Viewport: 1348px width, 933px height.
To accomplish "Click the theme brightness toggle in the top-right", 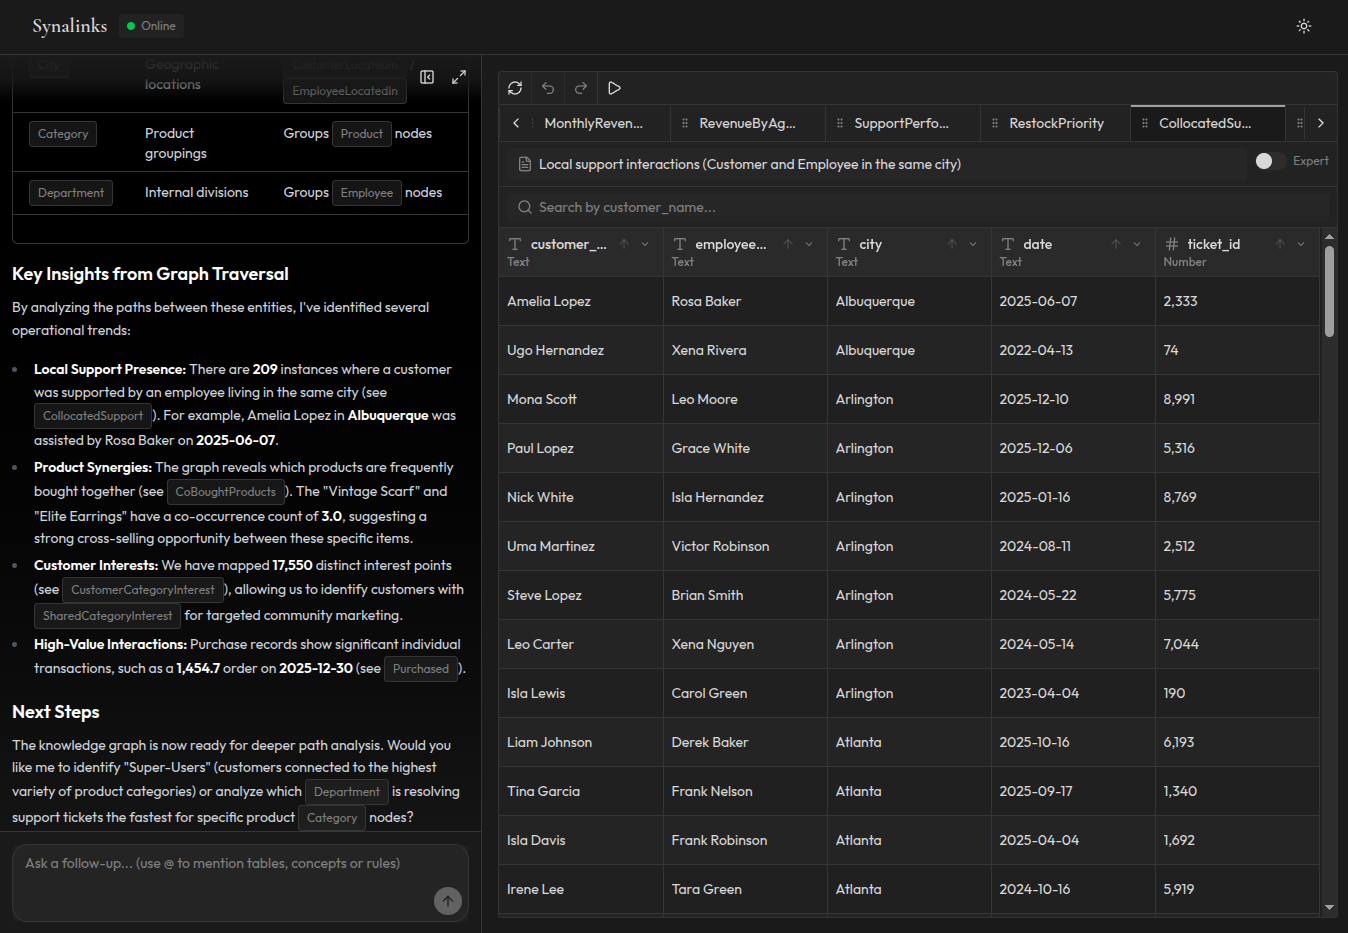I will [x=1303, y=26].
